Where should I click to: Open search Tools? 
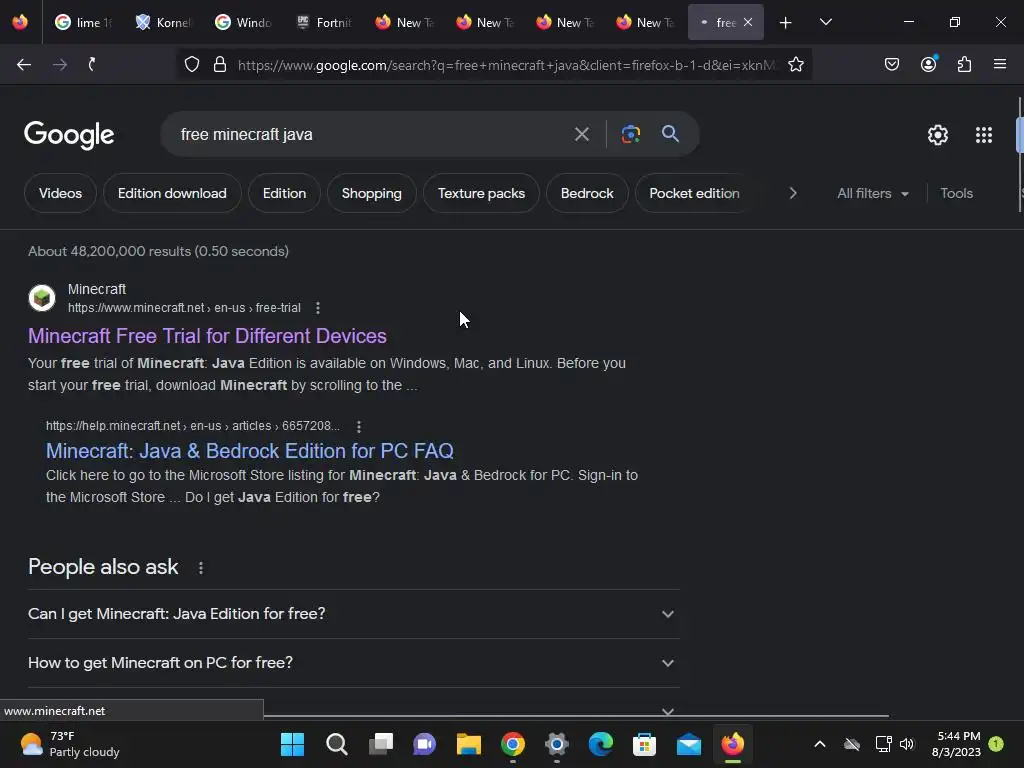pos(956,193)
